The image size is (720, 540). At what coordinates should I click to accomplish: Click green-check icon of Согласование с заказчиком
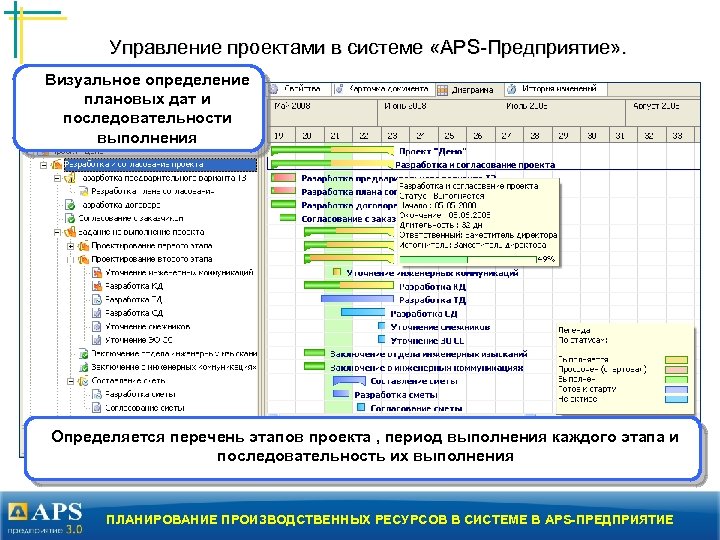pyautogui.click(x=70, y=219)
